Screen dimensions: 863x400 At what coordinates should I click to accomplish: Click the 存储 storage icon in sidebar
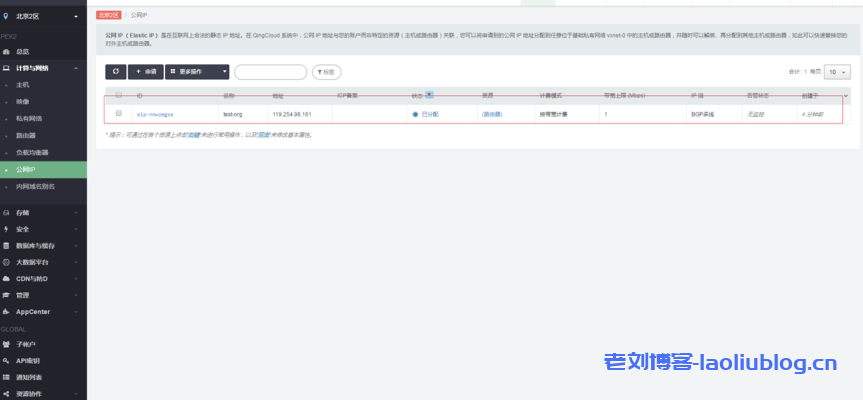(x=7, y=213)
